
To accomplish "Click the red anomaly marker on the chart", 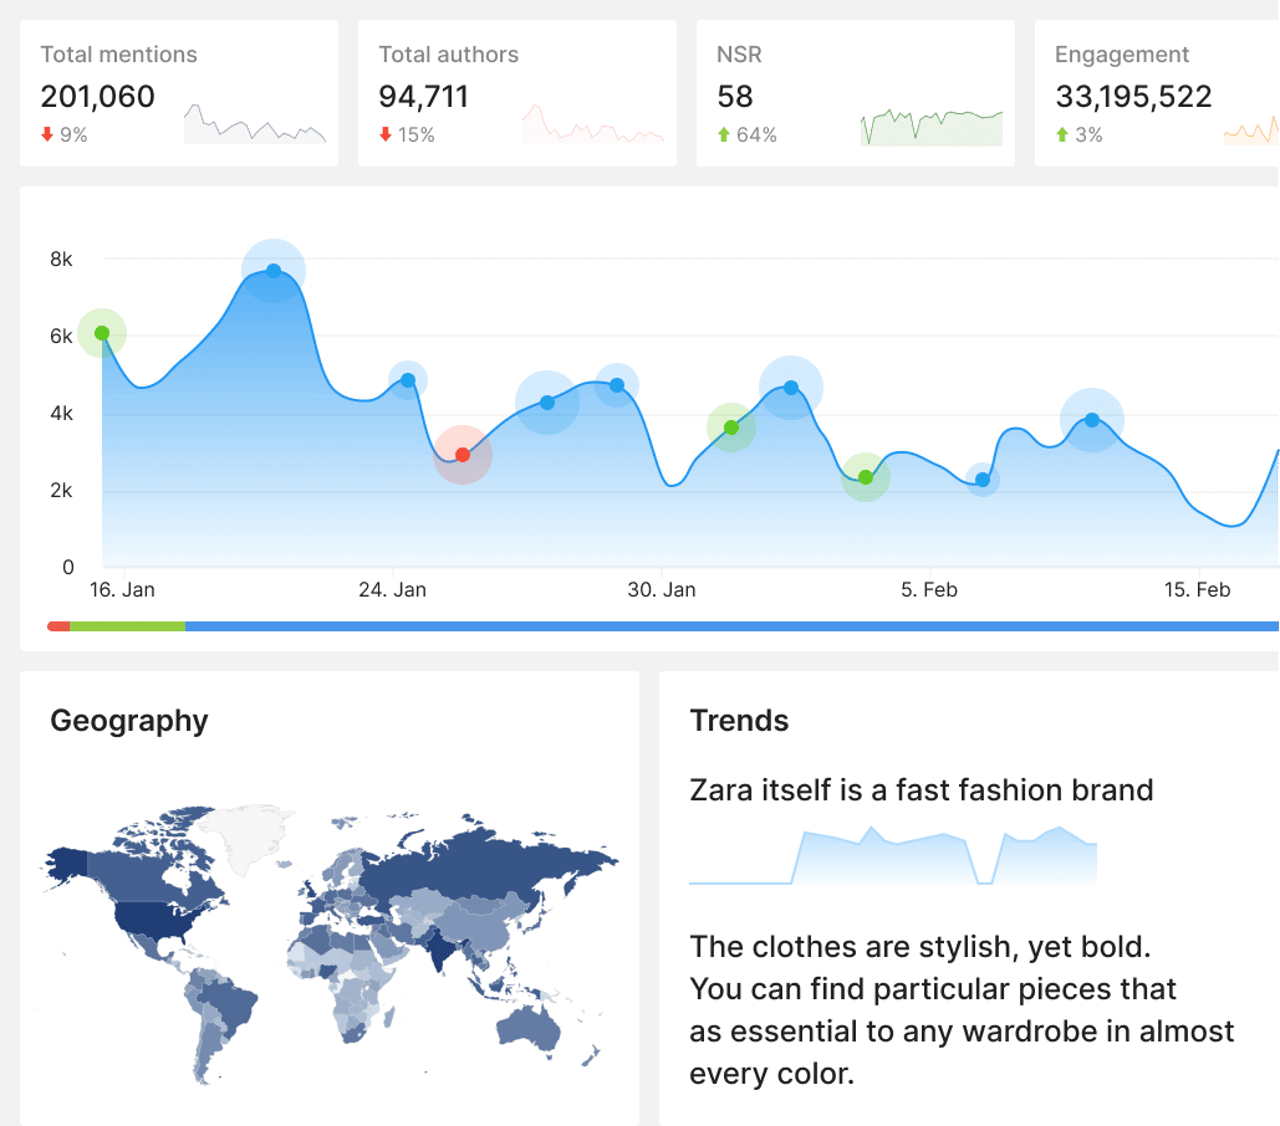I will pos(463,454).
